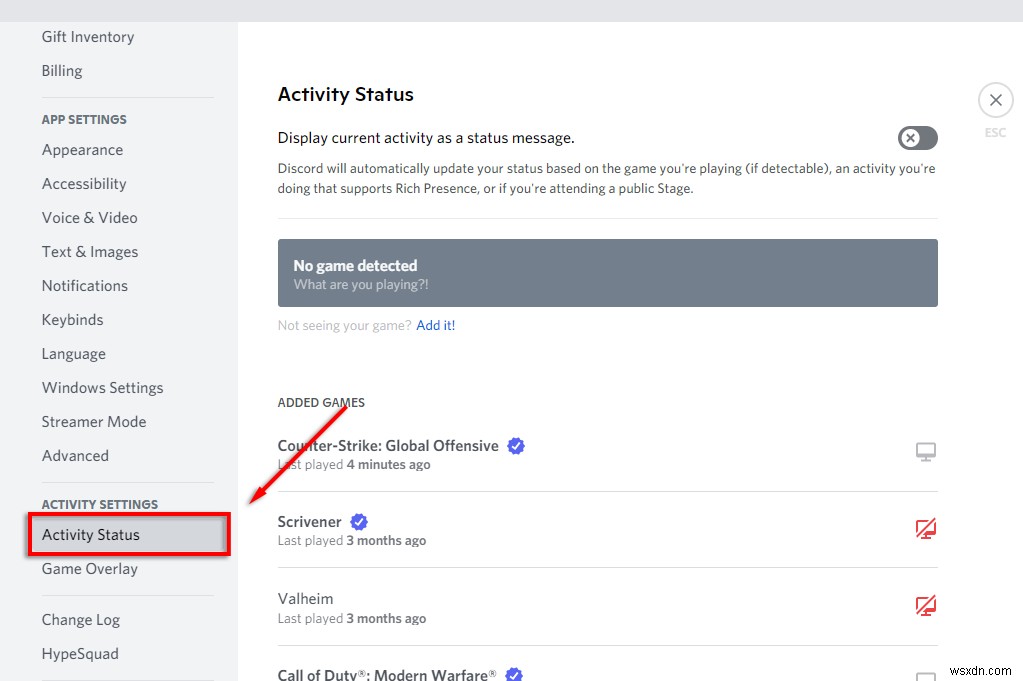
Task: Click the verified badge next to Scrivener
Action: point(358,521)
